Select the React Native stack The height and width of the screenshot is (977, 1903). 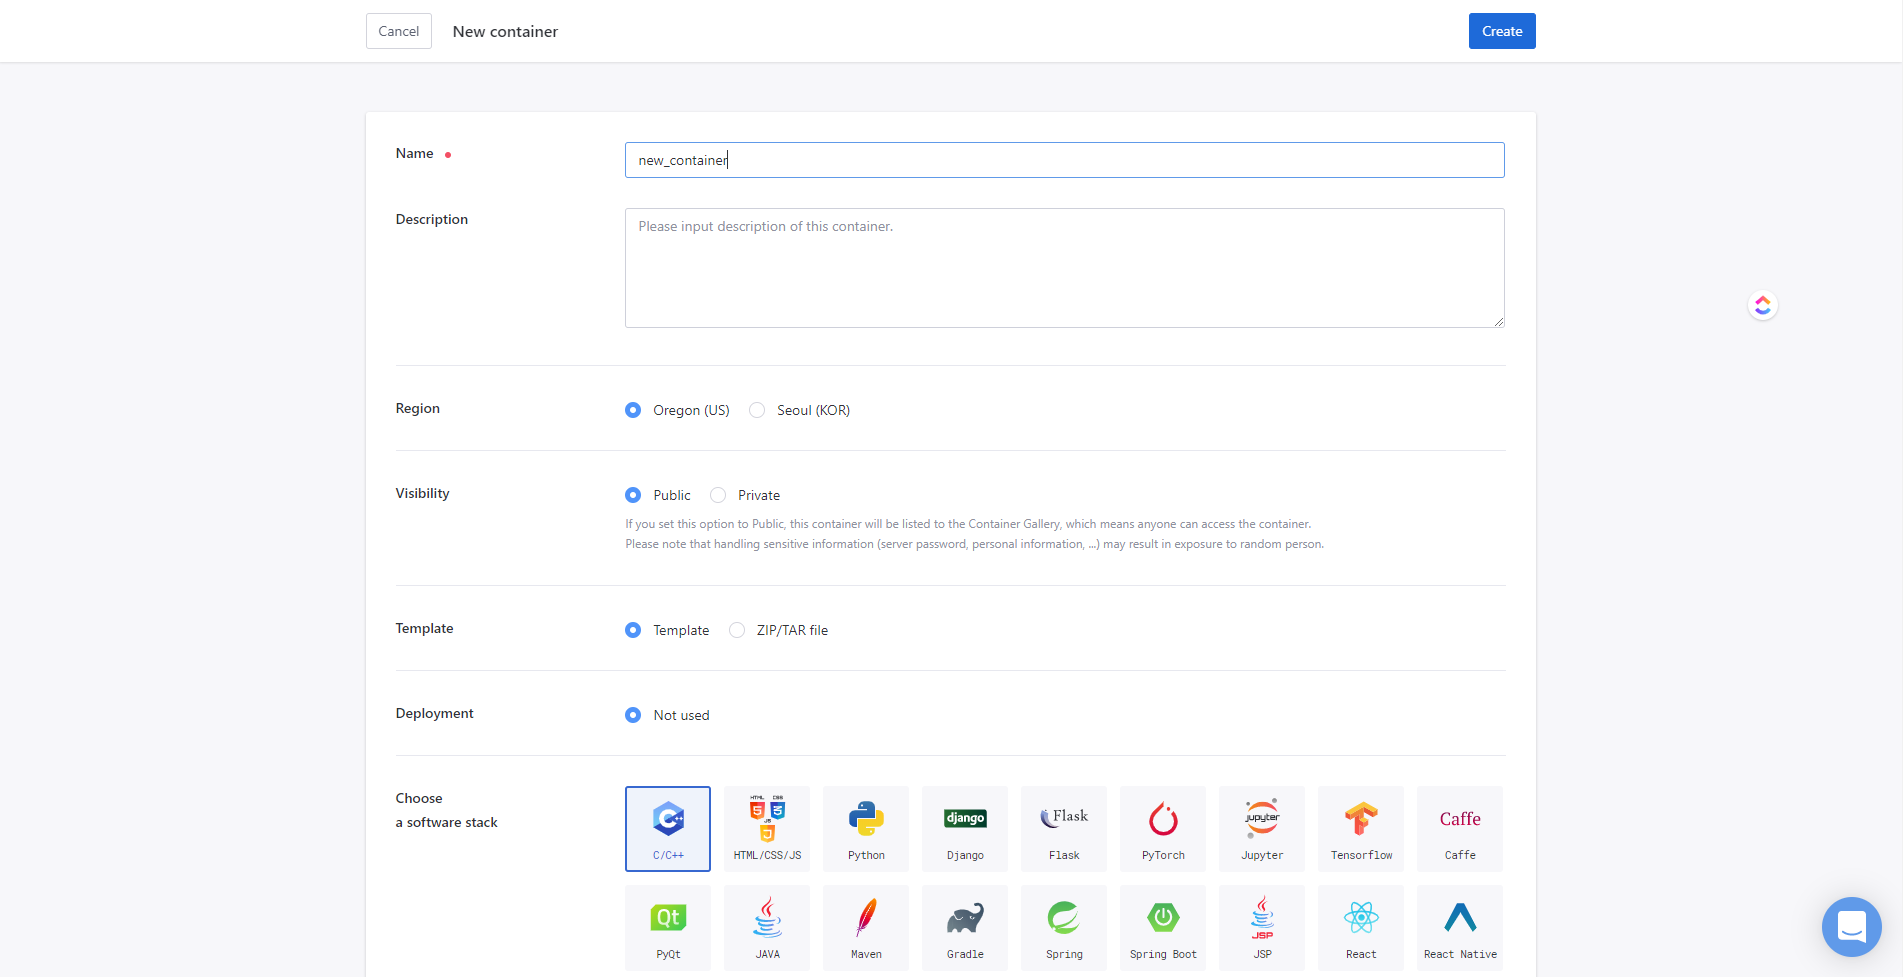click(1460, 928)
